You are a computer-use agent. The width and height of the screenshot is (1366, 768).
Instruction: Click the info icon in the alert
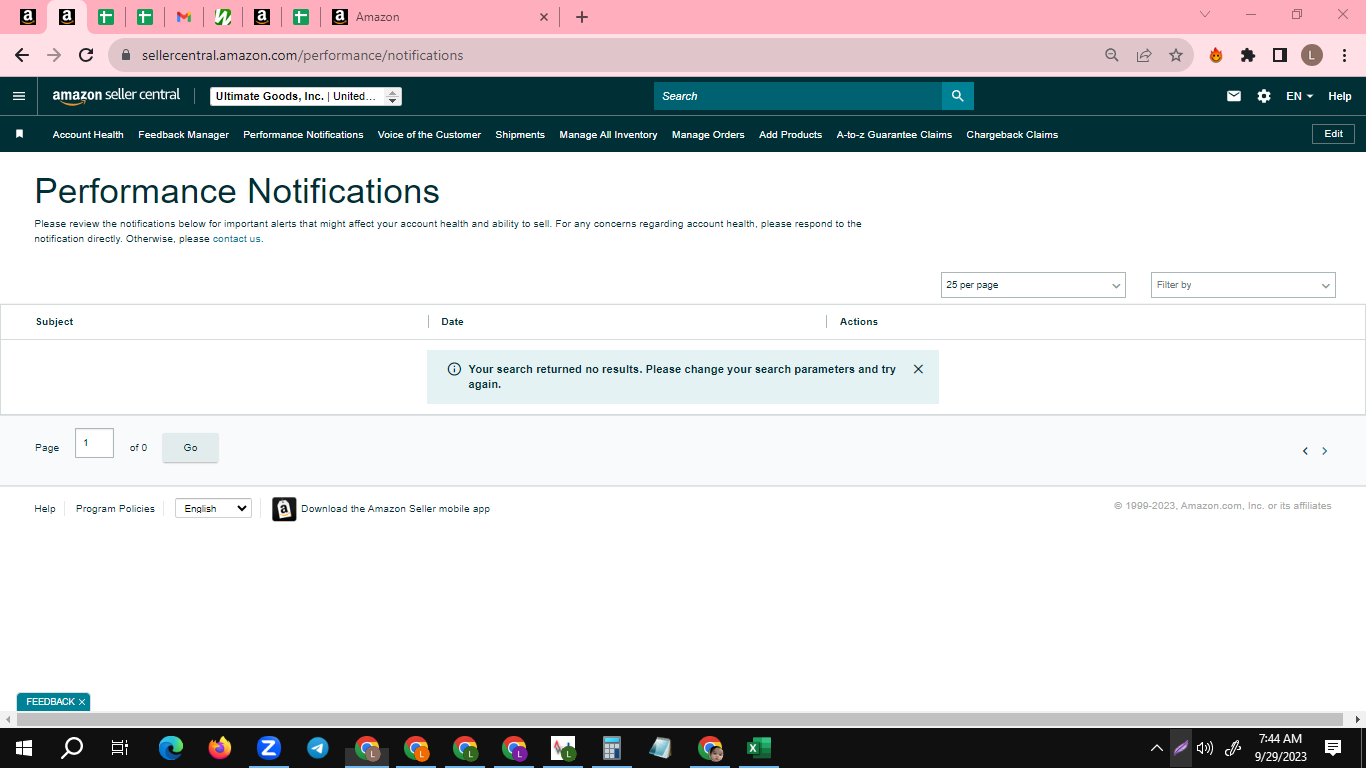(454, 369)
